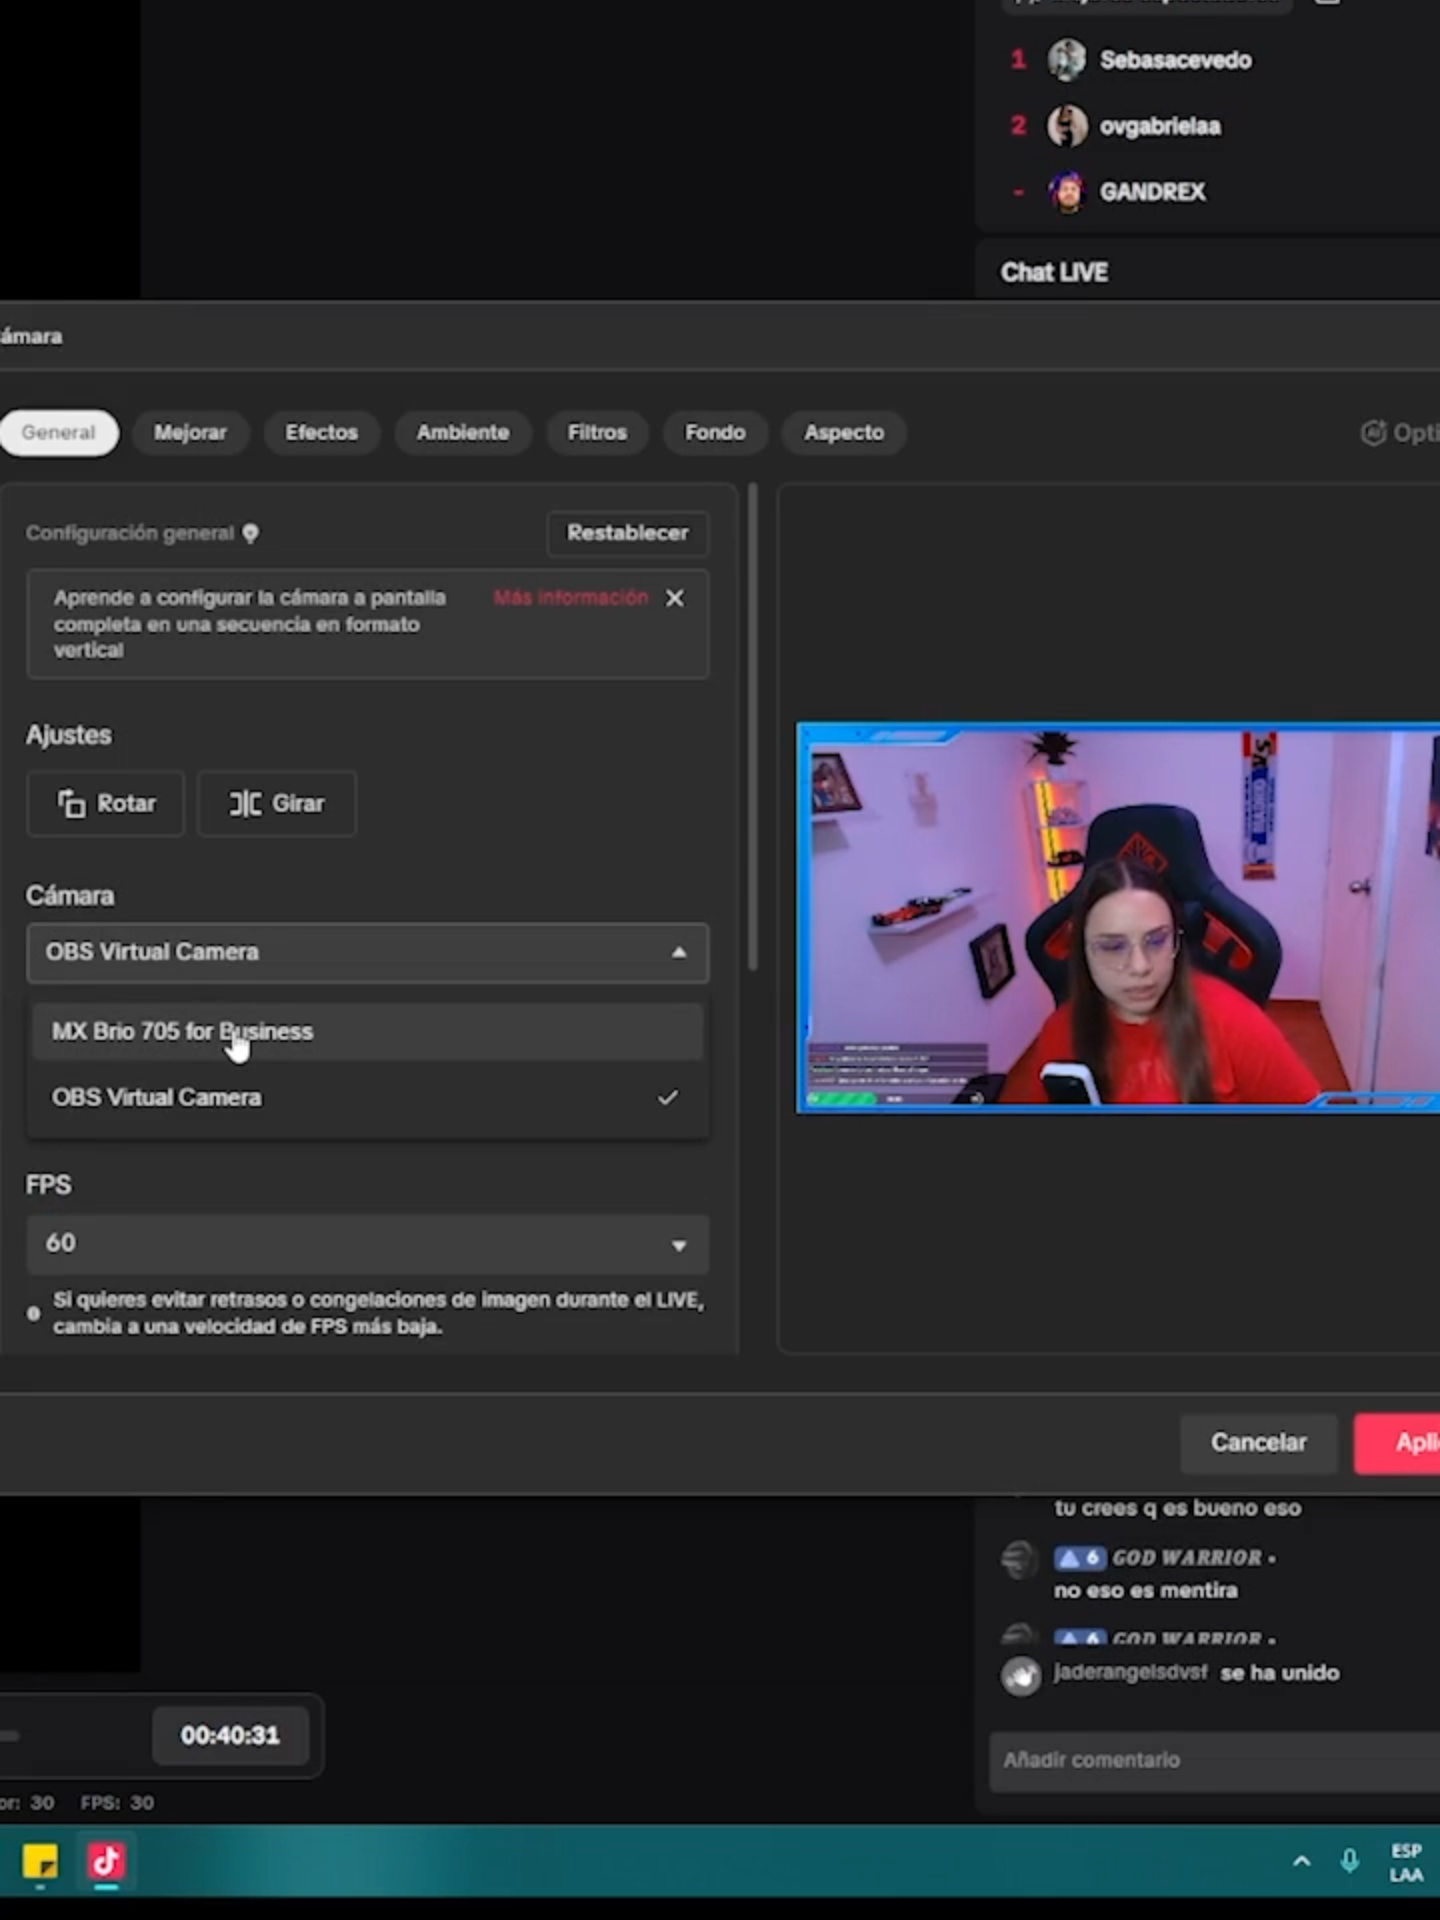
Task: Click the Cancelar button
Action: (x=1259, y=1443)
